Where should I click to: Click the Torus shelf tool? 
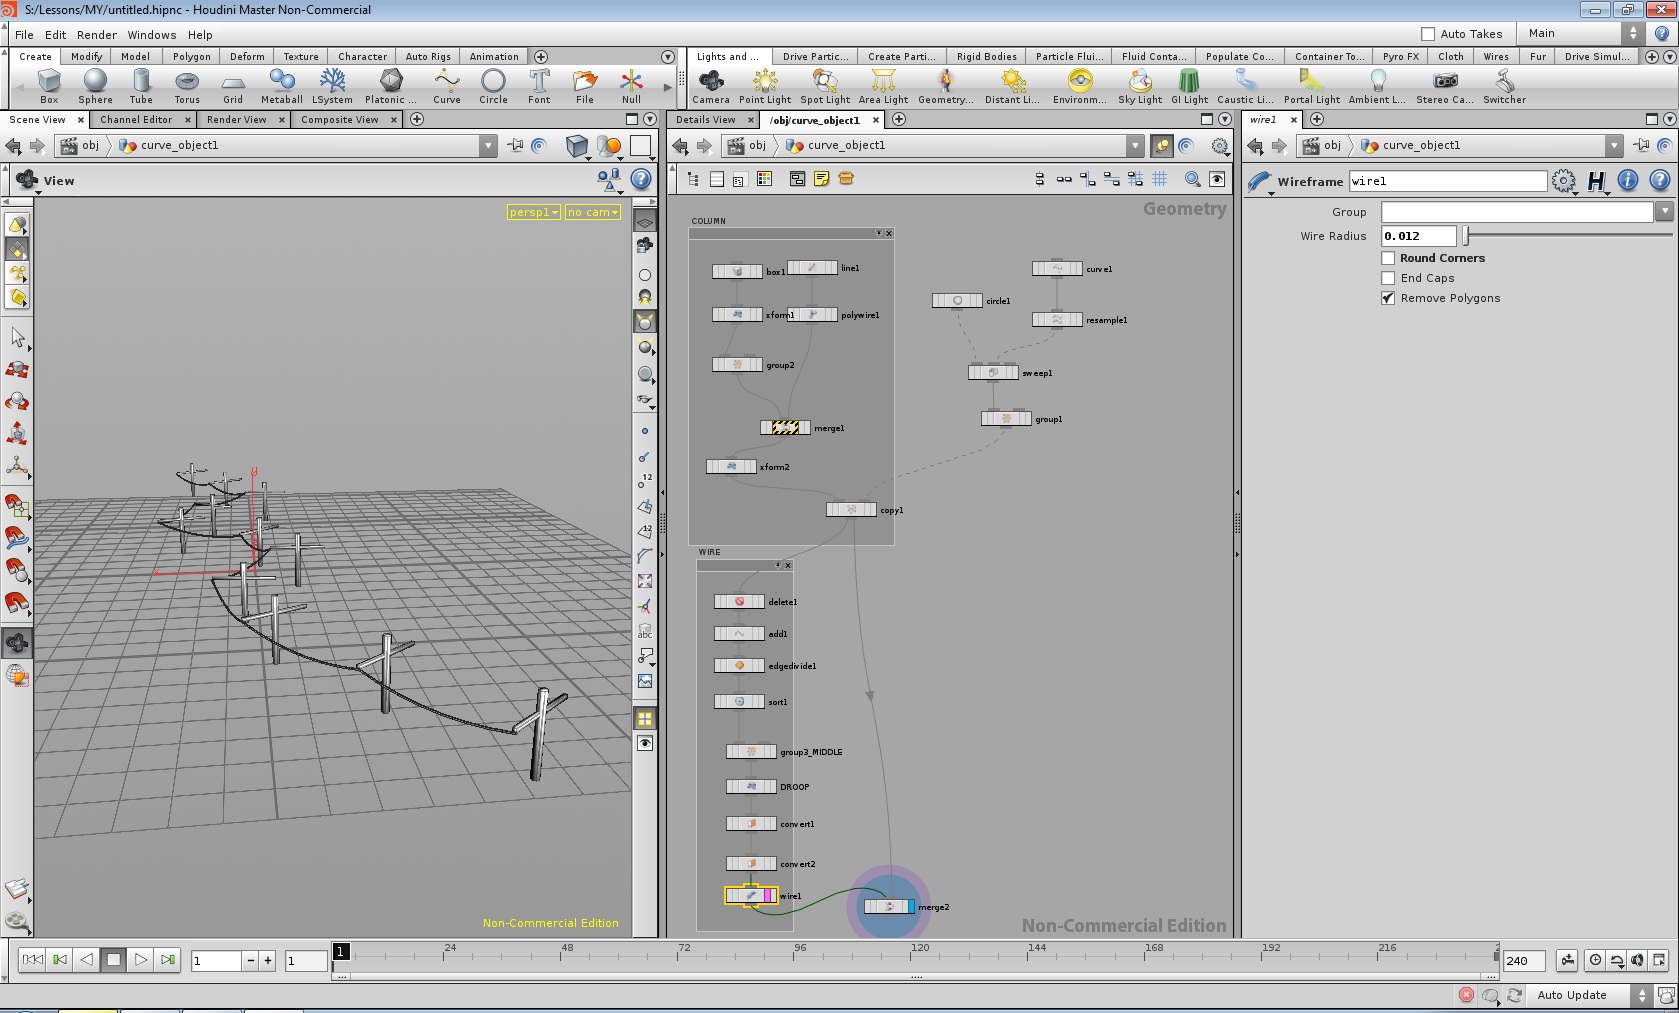[x=187, y=85]
